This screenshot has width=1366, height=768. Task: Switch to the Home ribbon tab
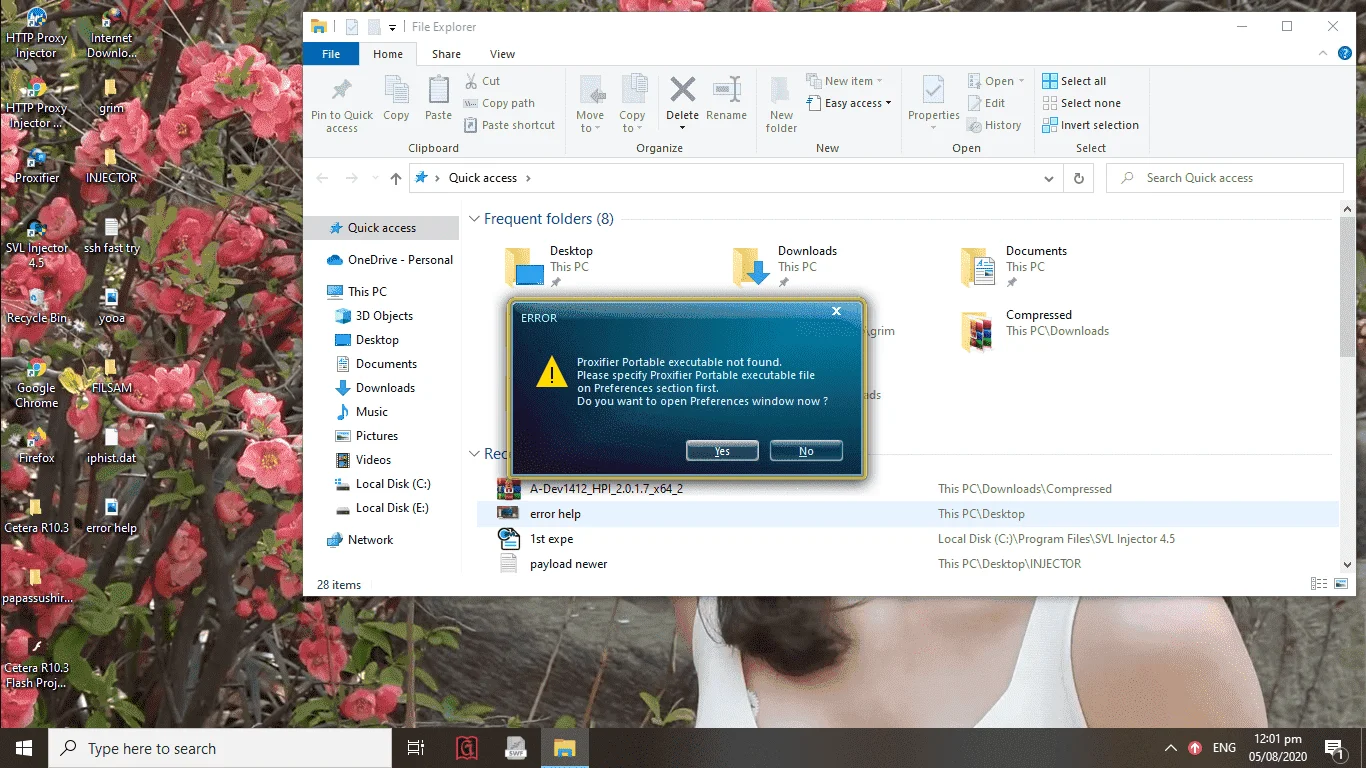pos(388,54)
